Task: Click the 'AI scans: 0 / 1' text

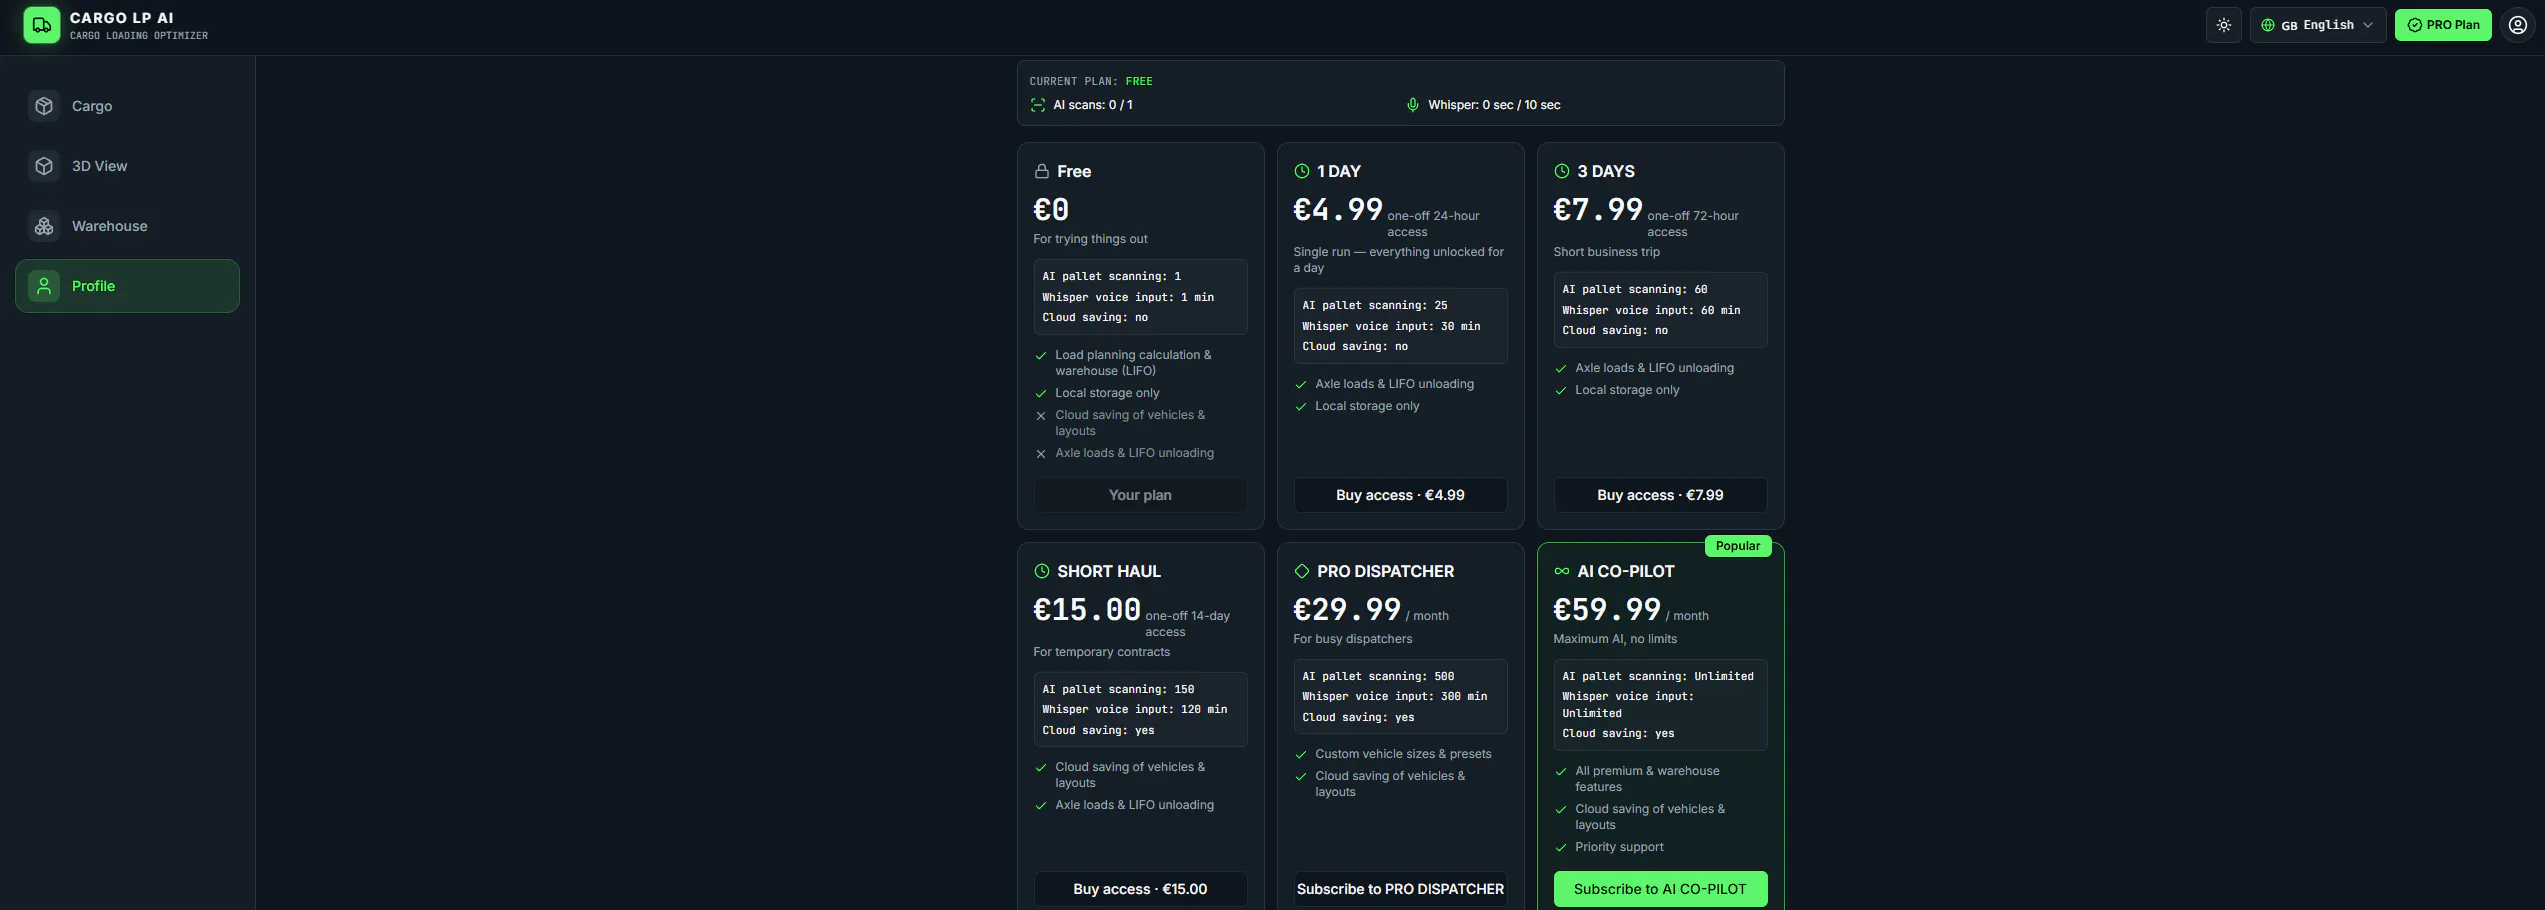Action: pos(1093,105)
